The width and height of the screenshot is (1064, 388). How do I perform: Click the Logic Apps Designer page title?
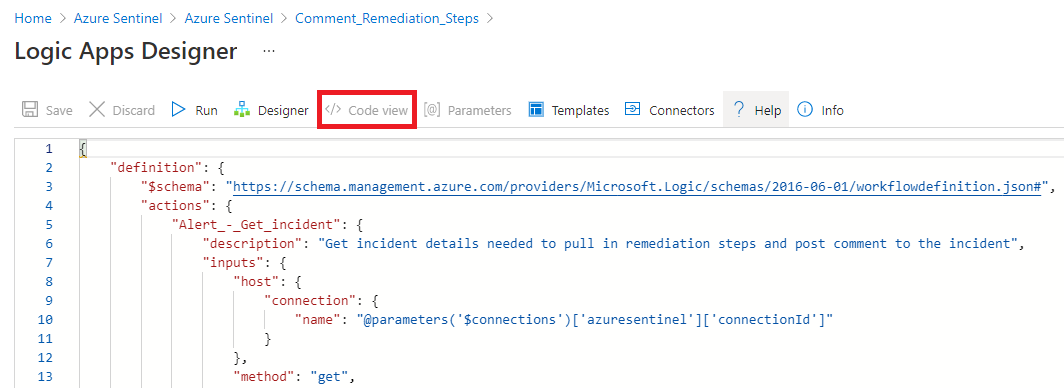[126, 52]
